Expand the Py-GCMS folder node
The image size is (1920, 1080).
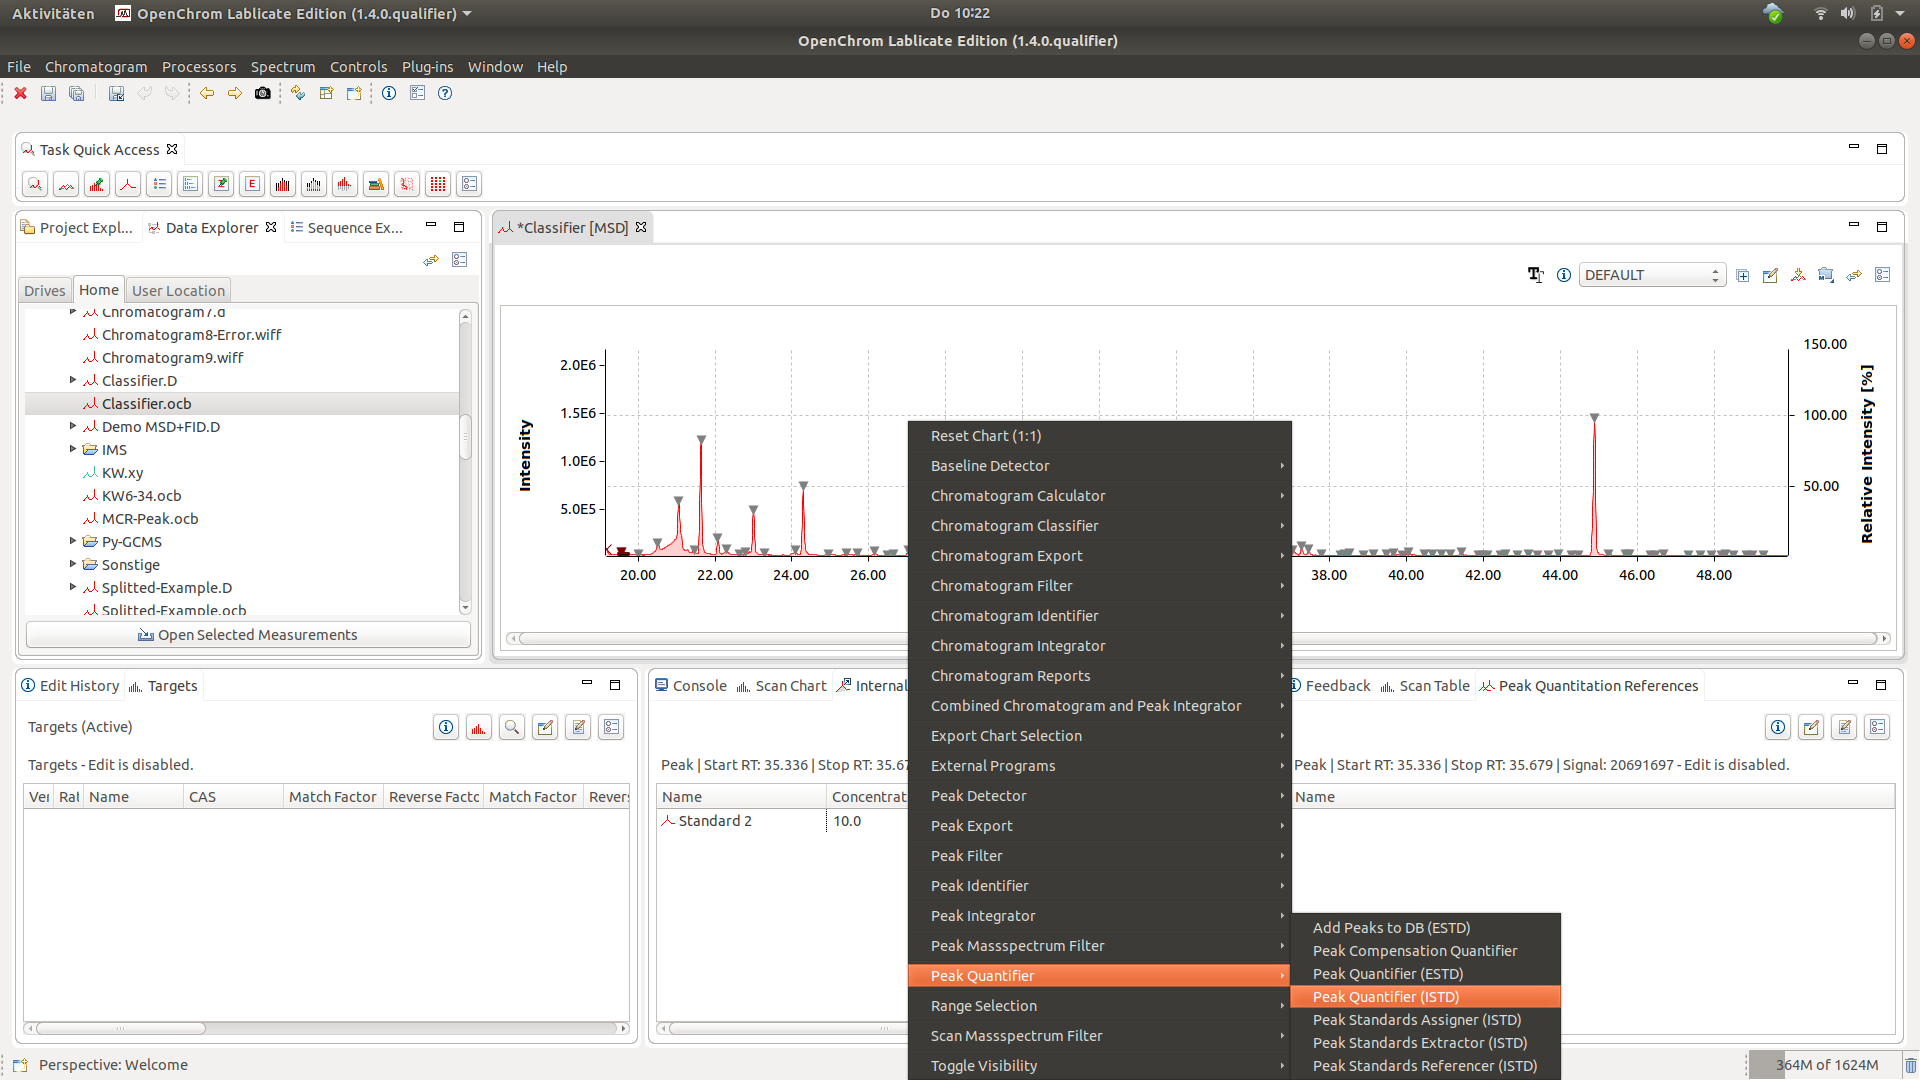[73, 541]
